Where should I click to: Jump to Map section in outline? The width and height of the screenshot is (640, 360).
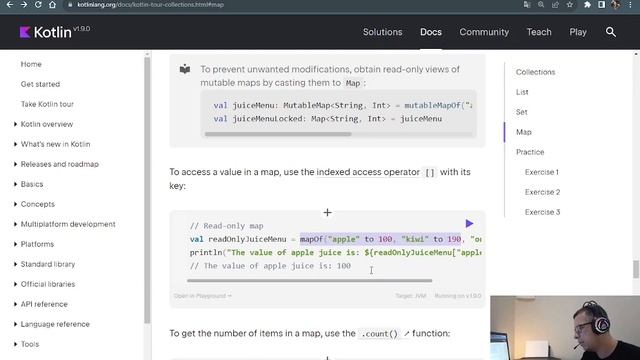[524, 132]
